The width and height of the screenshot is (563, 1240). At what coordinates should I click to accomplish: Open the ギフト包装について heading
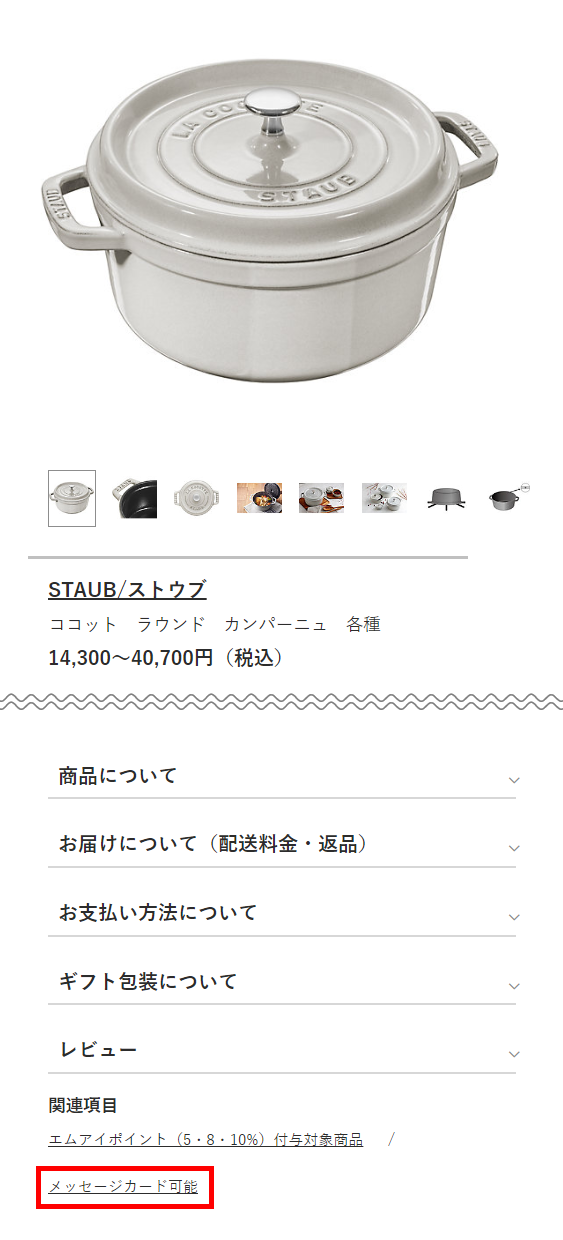(x=148, y=981)
